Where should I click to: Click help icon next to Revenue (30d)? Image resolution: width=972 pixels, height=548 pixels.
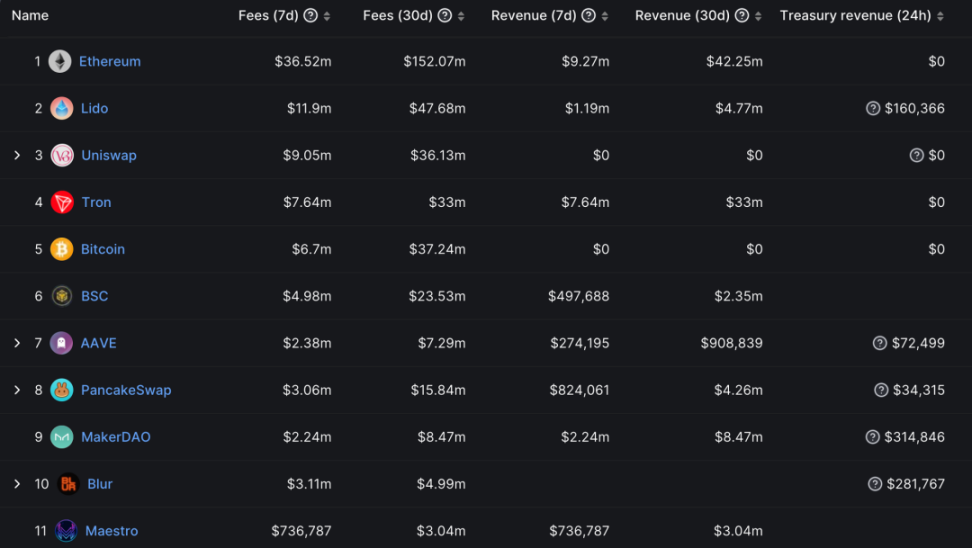click(x=742, y=16)
